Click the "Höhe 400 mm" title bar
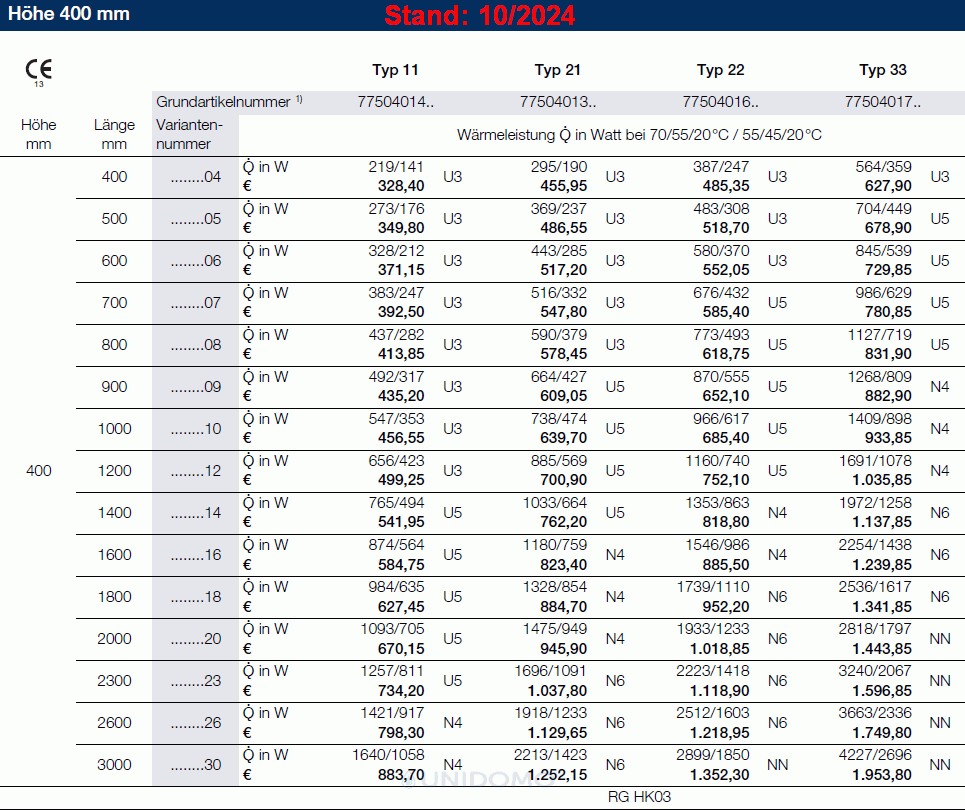965x810 pixels. point(70,15)
